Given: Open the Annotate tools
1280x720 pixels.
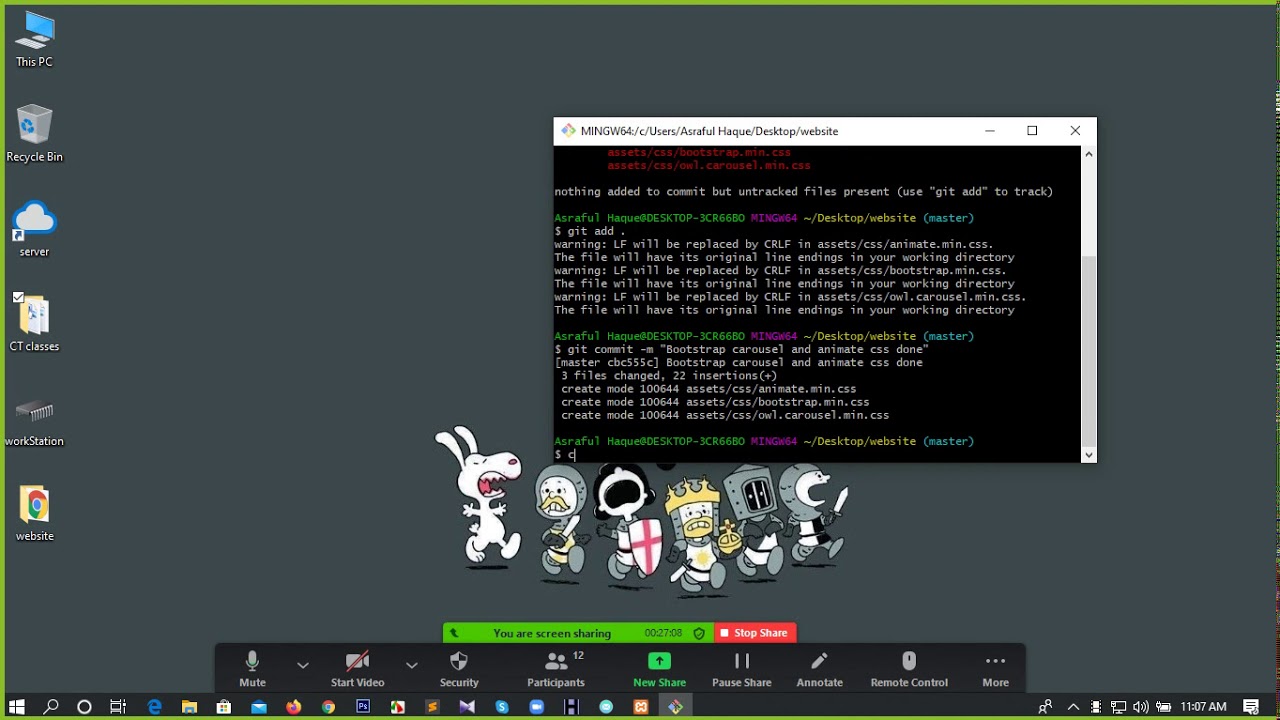Looking at the screenshot, I should [819, 668].
